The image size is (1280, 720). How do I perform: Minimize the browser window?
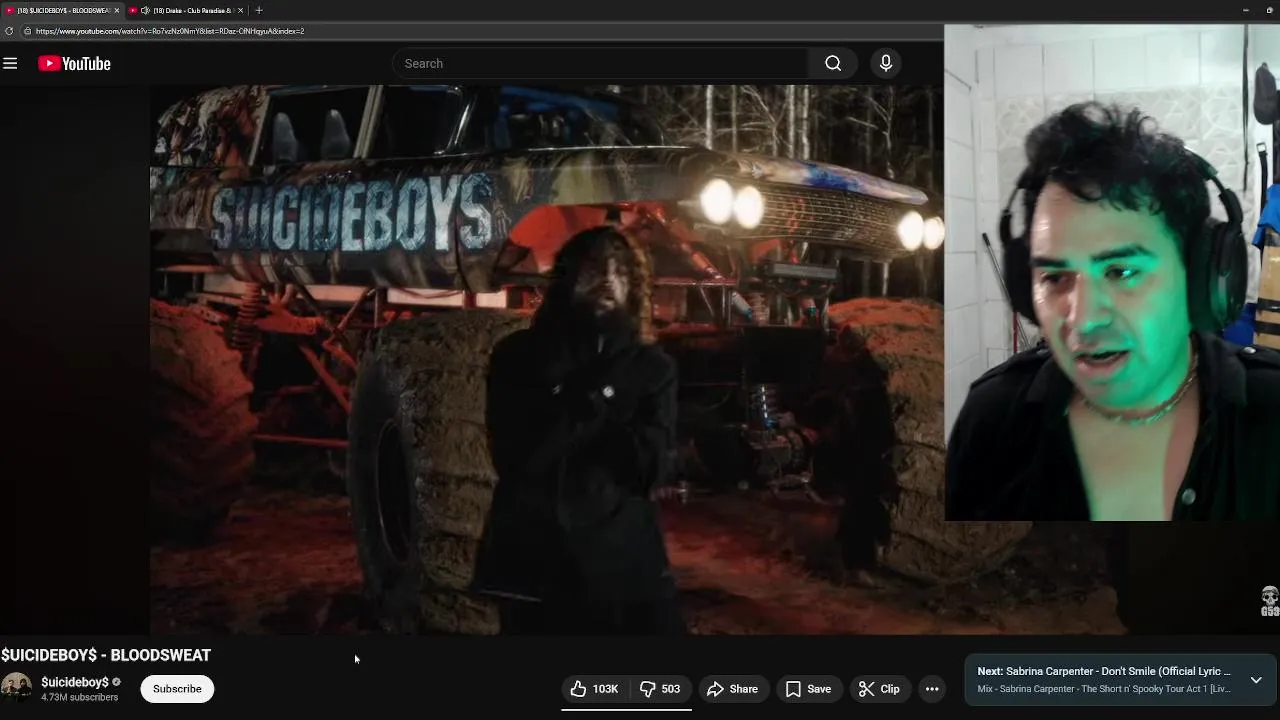(x=1245, y=10)
